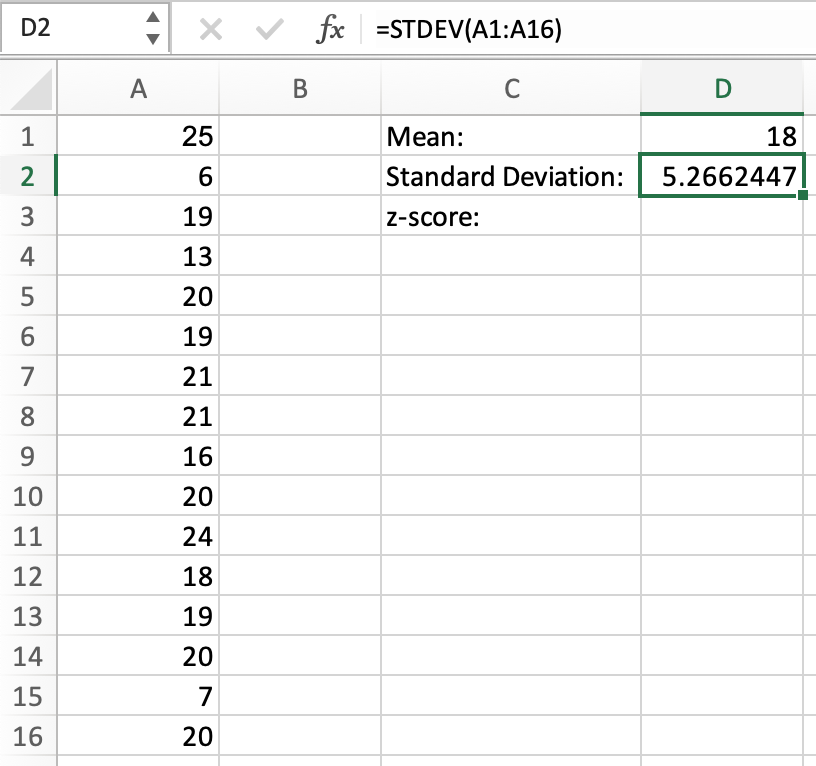Click the fill handle on cell D2
The height and width of the screenshot is (766, 816).
pos(803,196)
